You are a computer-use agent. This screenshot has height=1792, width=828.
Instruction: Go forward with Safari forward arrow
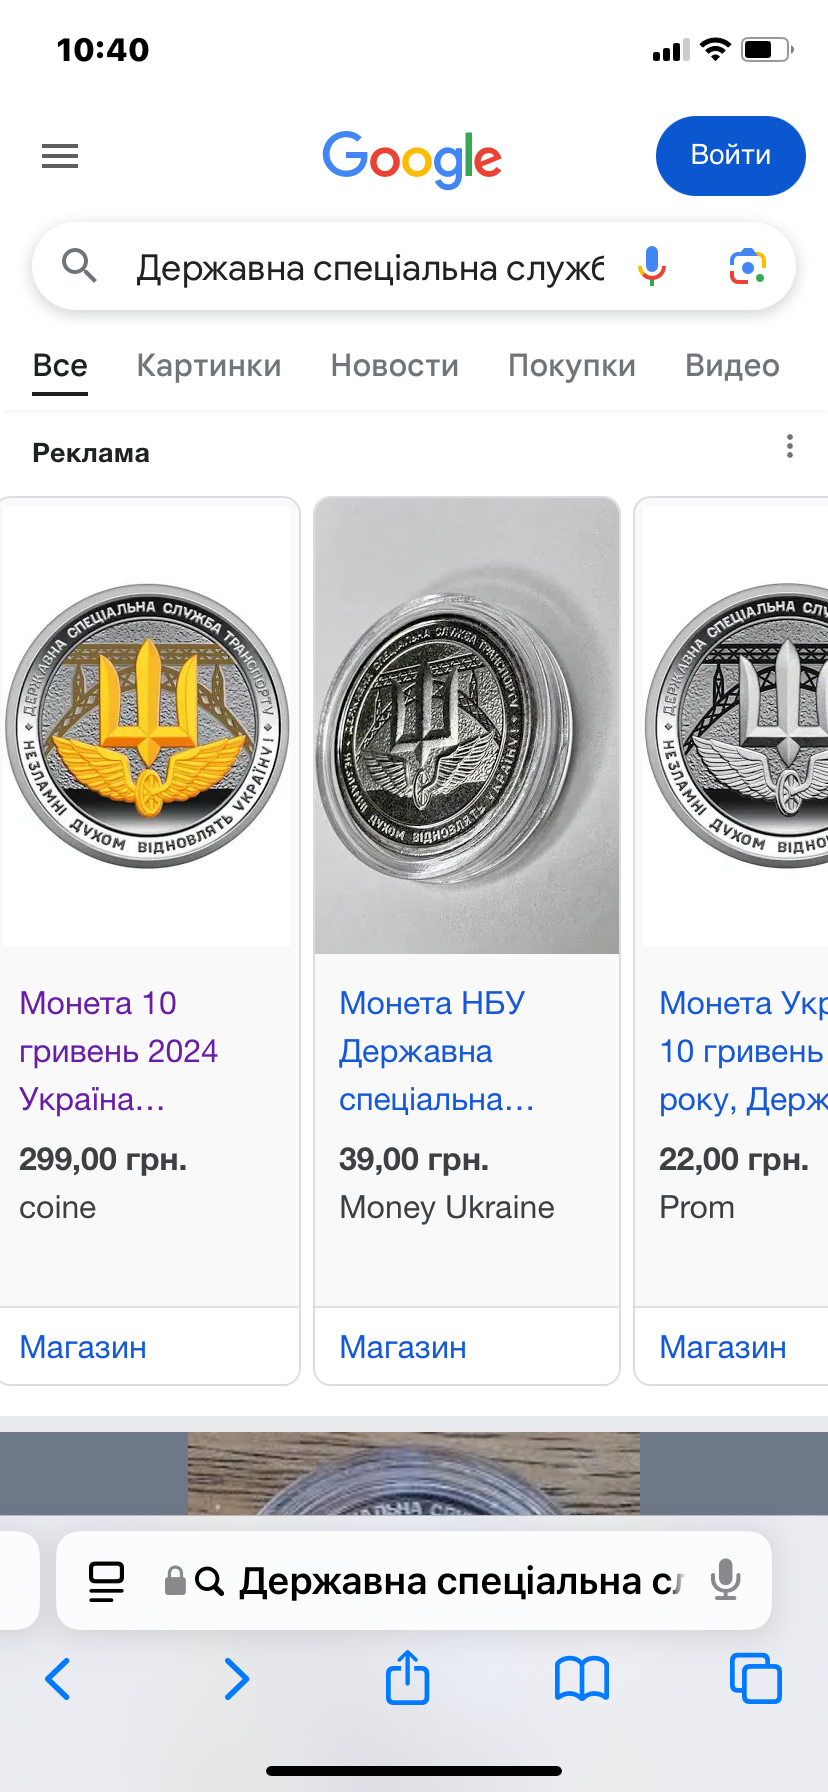[x=236, y=1678]
